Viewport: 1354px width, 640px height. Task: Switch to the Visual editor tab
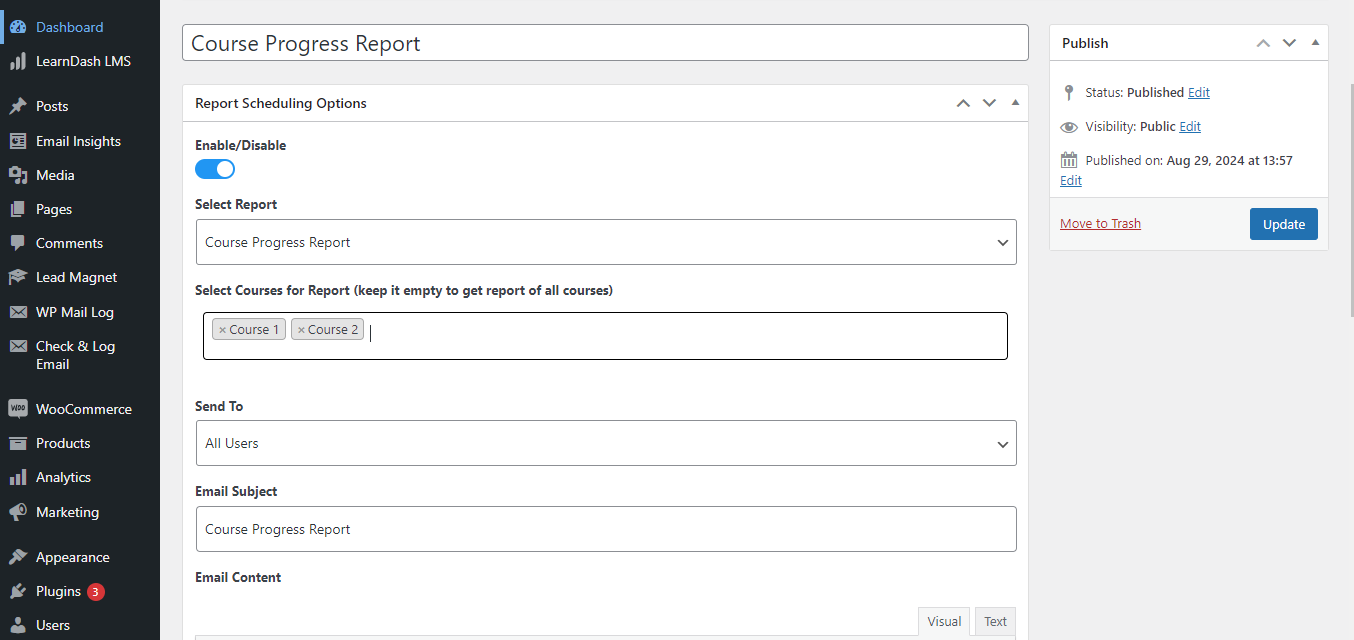click(944, 621)
